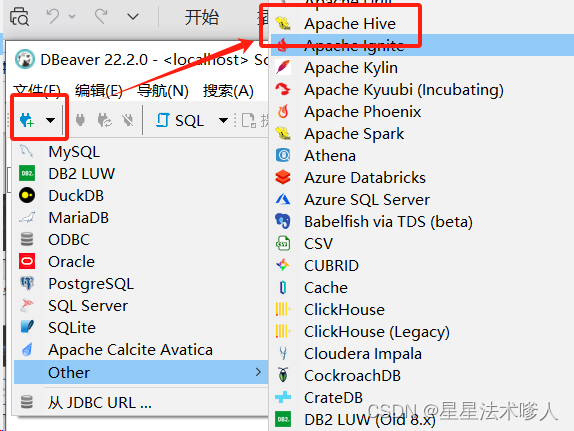Image resolution: width=574 pixels, height=431 pixels.
Task: Click the Cloudera Impala icon
Action: pyautogui.click(x=283, y=353)
